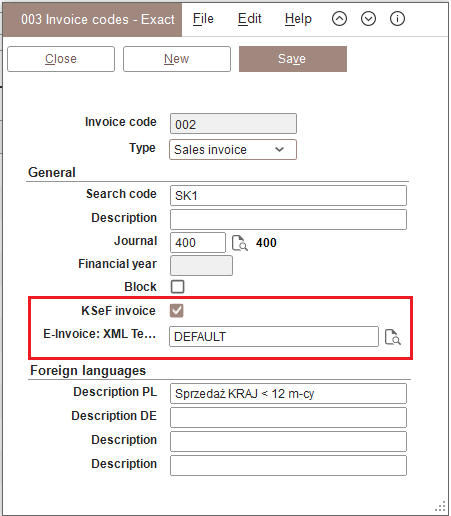Grab the window resize grip corner
Screen dimensions: 451x516
[x=440, y=506]
